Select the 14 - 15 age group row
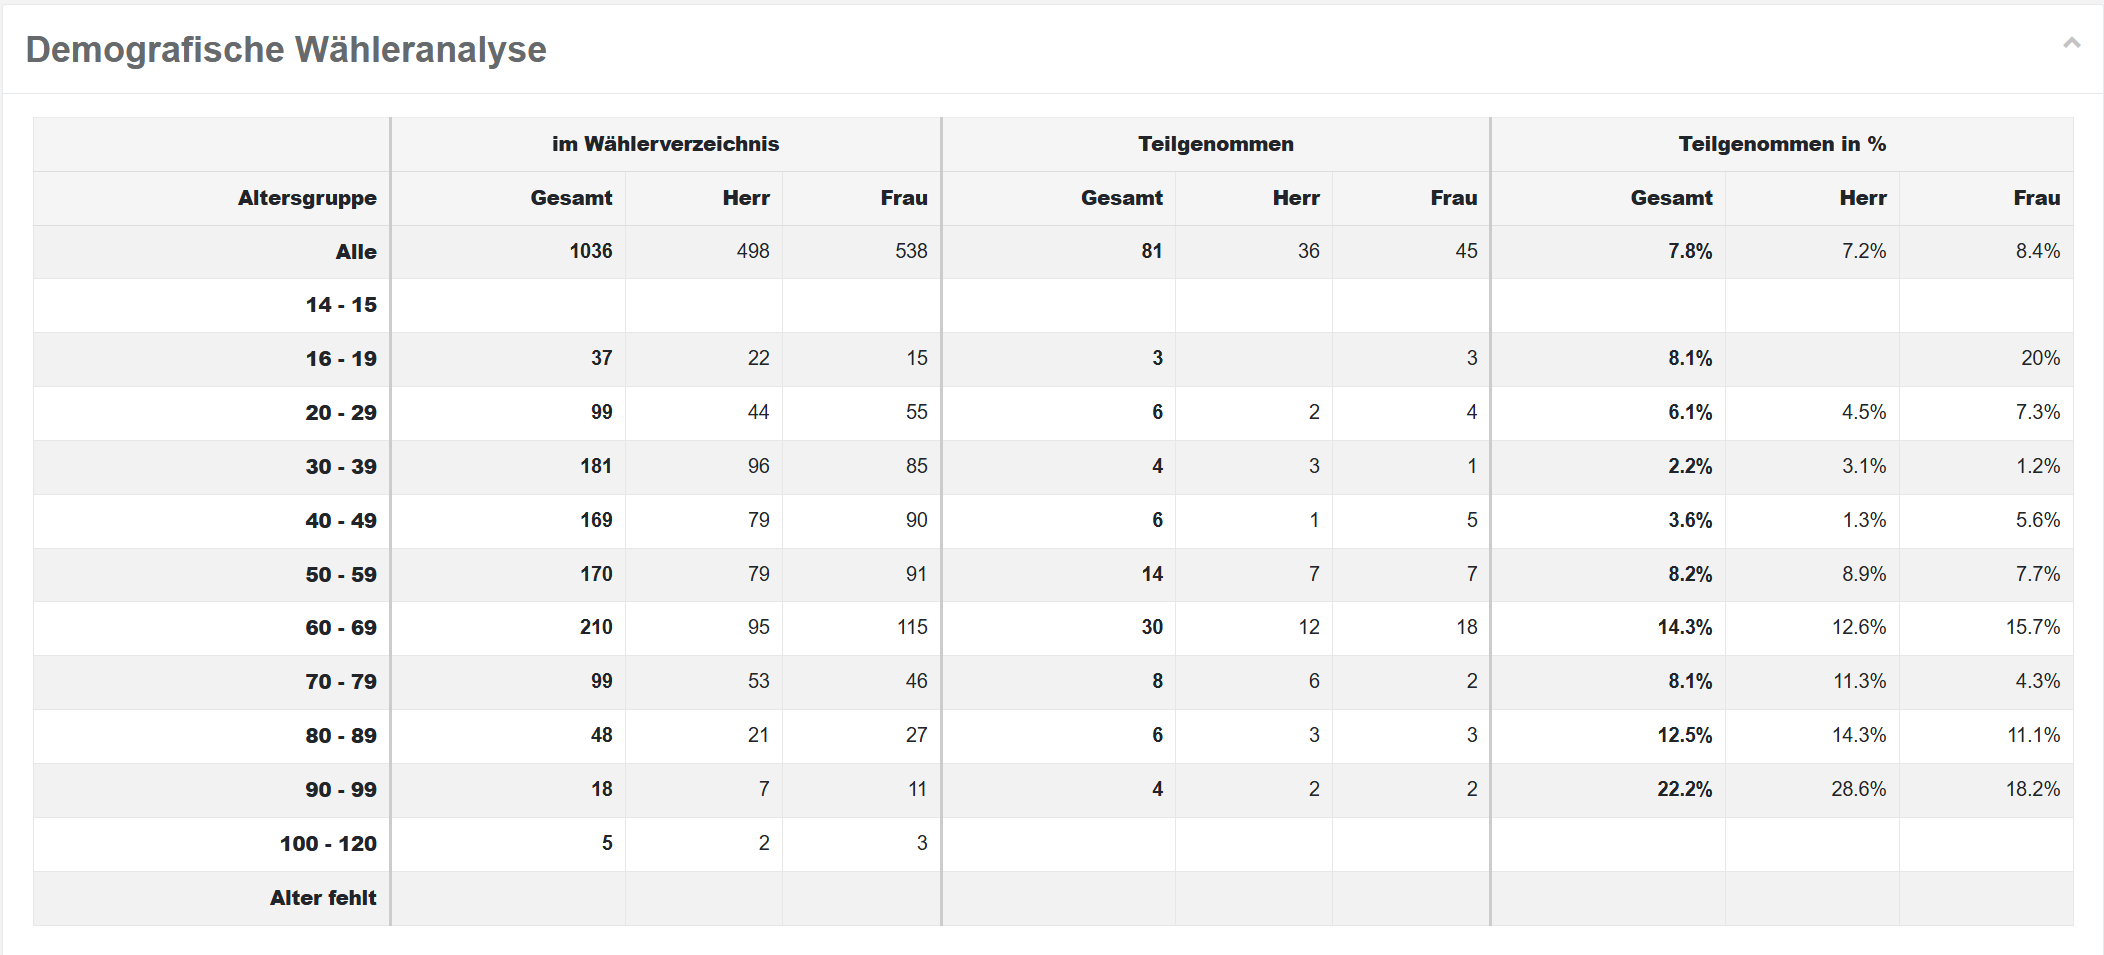2104x955 pixels. click(341, 305)
